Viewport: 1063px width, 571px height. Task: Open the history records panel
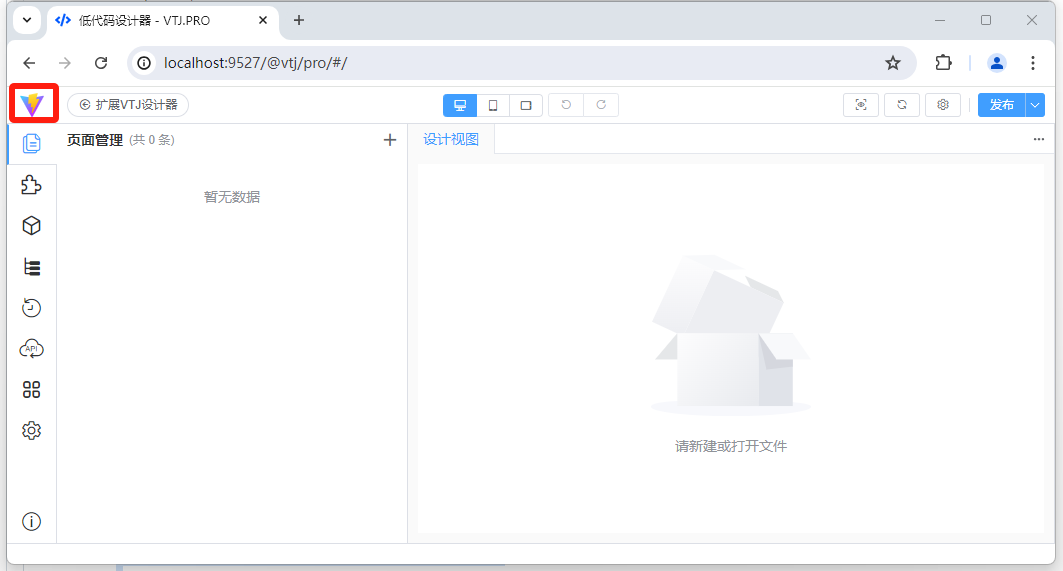[x=32, y=308]
